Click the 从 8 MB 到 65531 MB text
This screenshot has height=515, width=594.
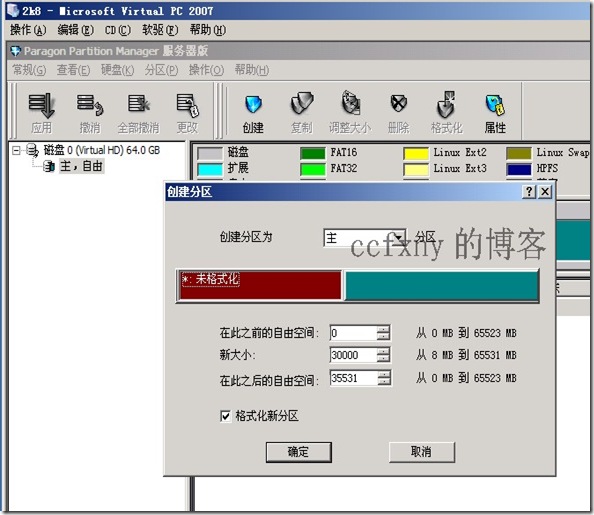[466, 355]
